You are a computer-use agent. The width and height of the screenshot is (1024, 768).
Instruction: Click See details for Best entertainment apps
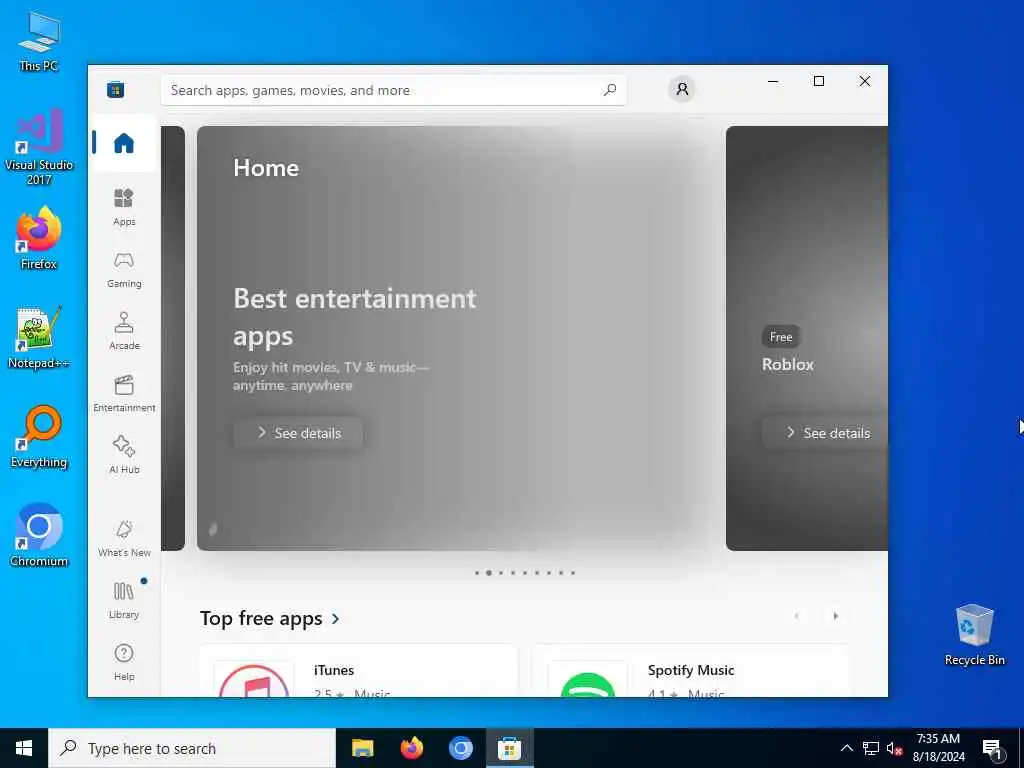point(298,433)
